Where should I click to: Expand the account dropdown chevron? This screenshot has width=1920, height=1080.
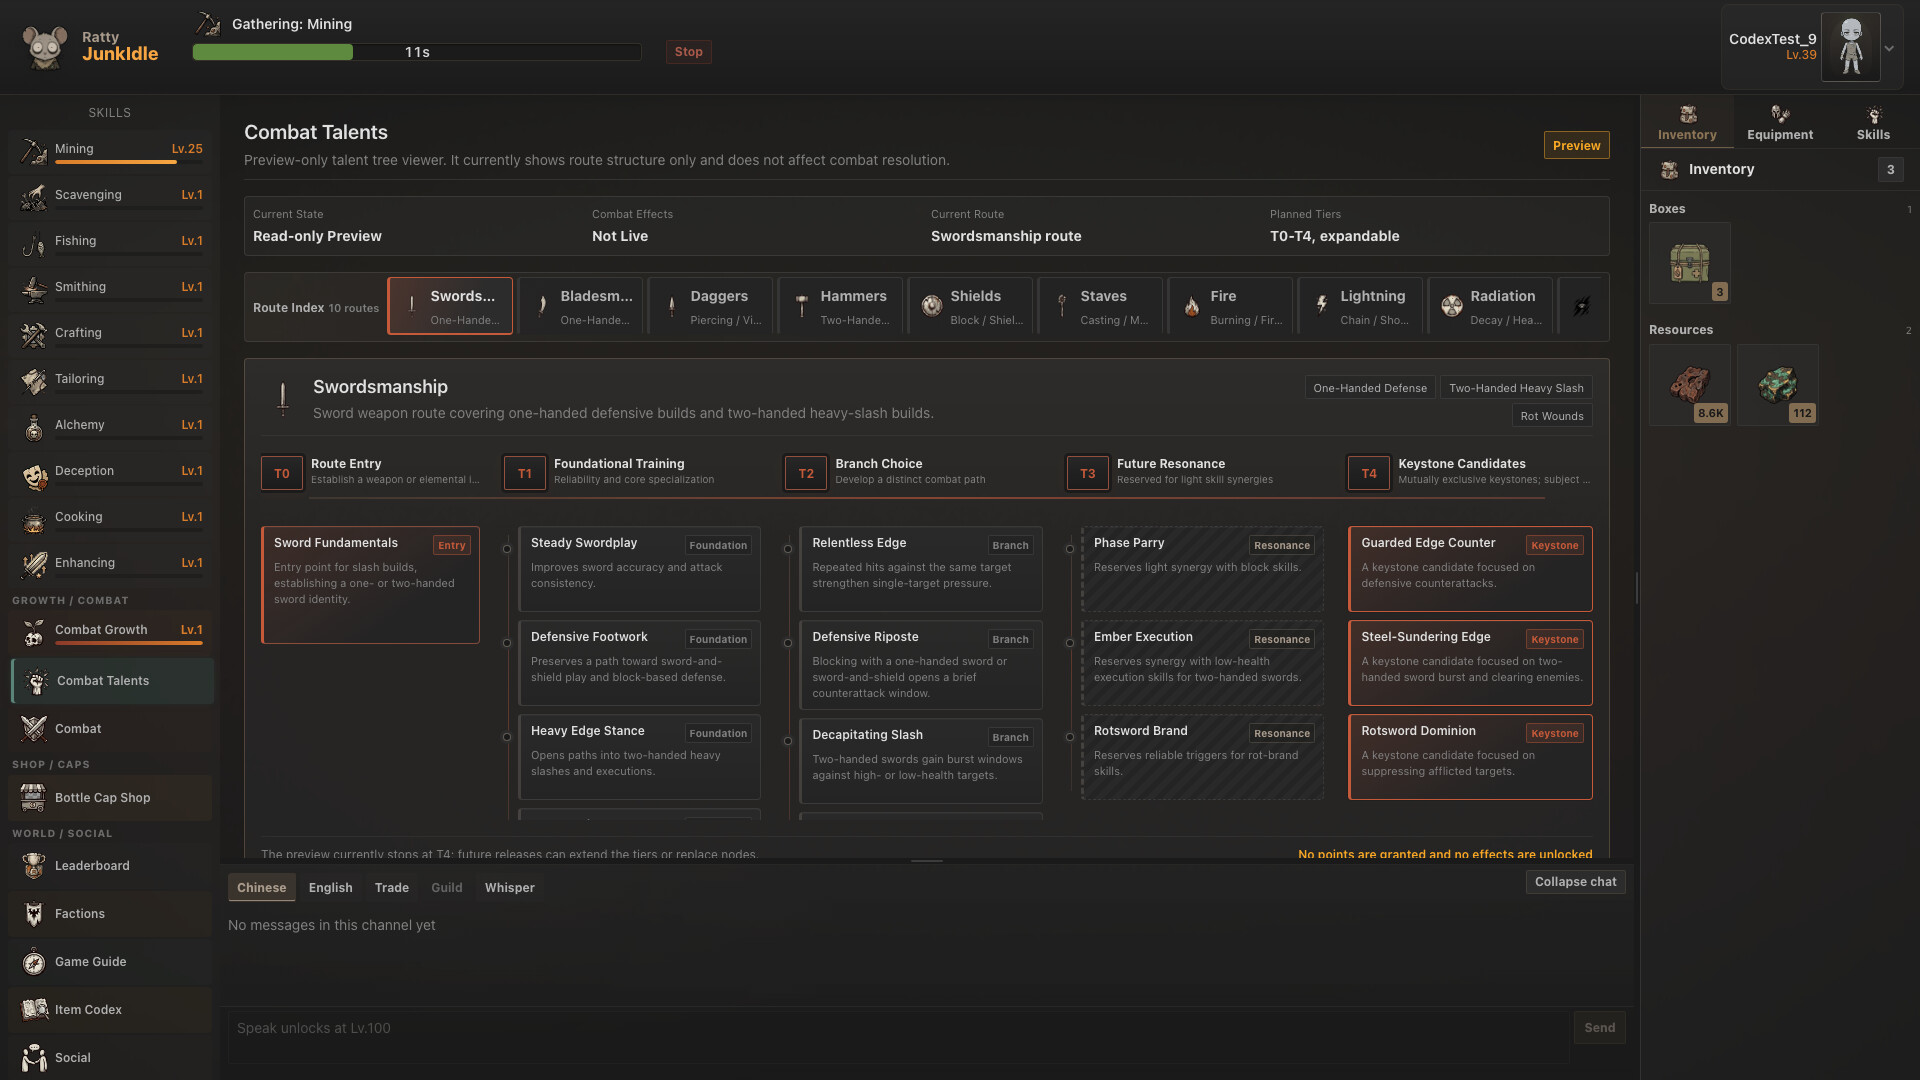pyautogui.click(x=1889, y=48)
